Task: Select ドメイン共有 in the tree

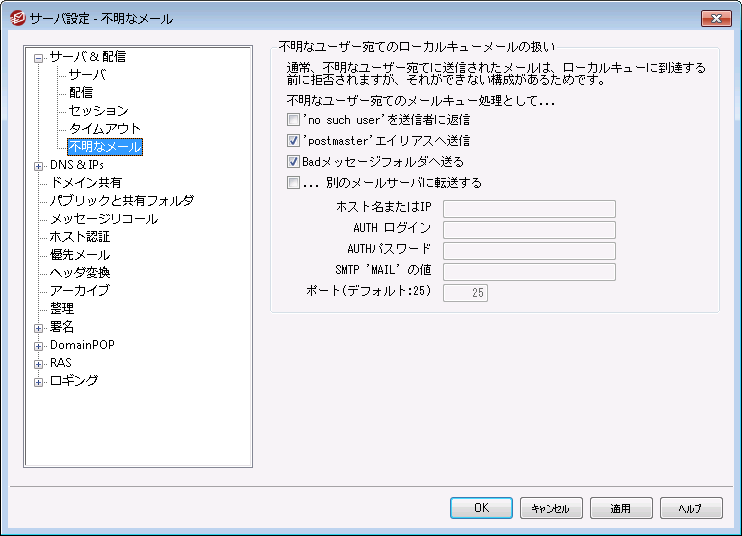Action: tap(86, 183)
